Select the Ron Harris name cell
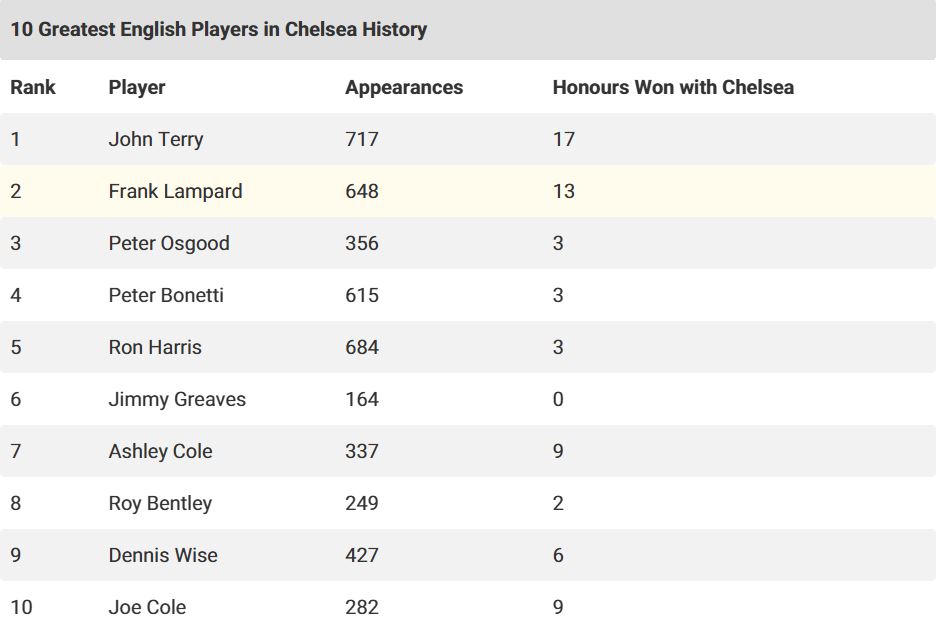Image resolution: width=936 pixels, height=638 pixels. [x=155, y=347]
